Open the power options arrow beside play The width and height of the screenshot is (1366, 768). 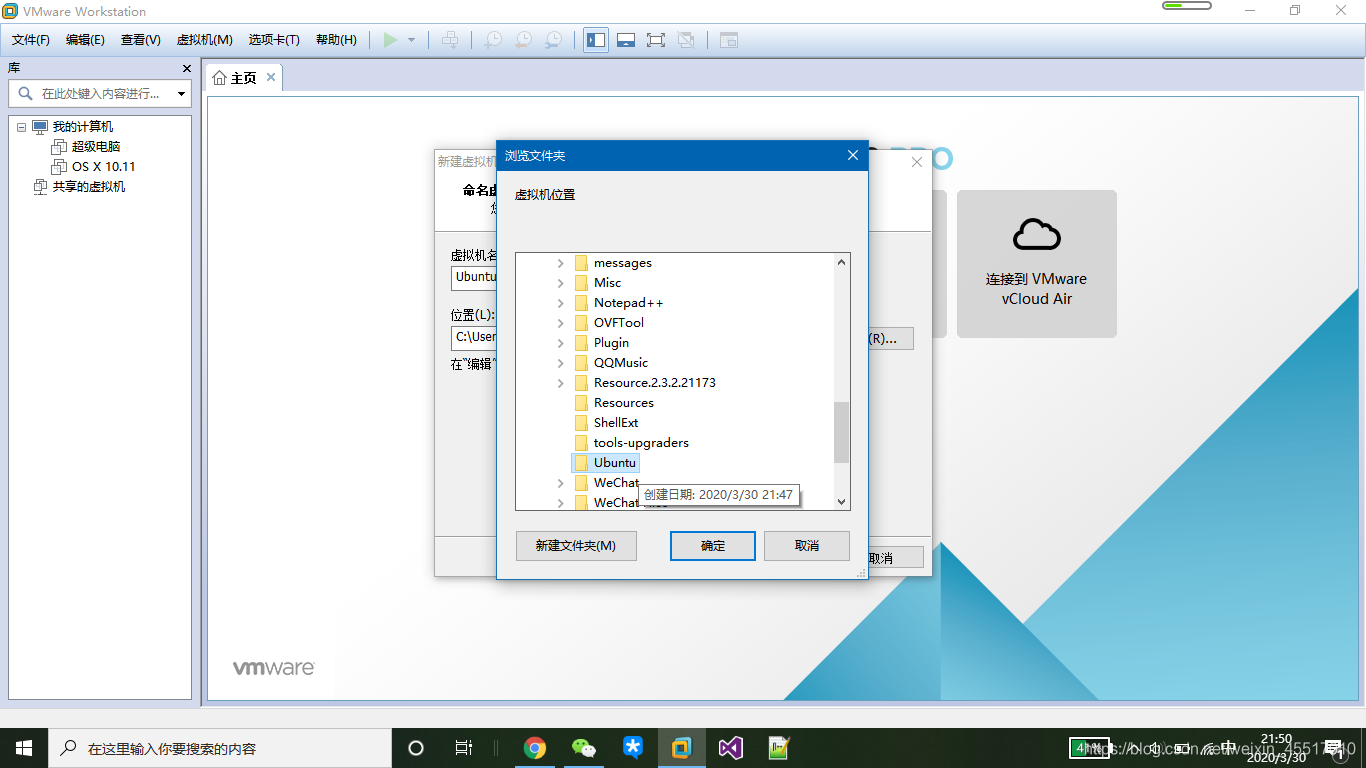tap(411, 40)
